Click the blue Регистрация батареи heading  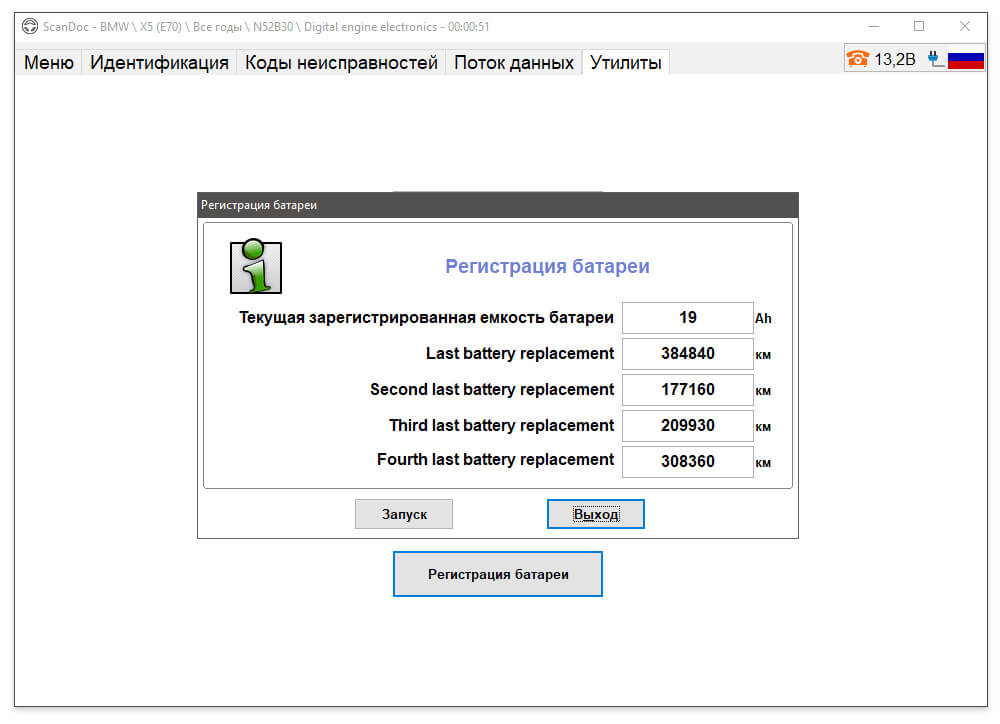[x=547, y=266]
